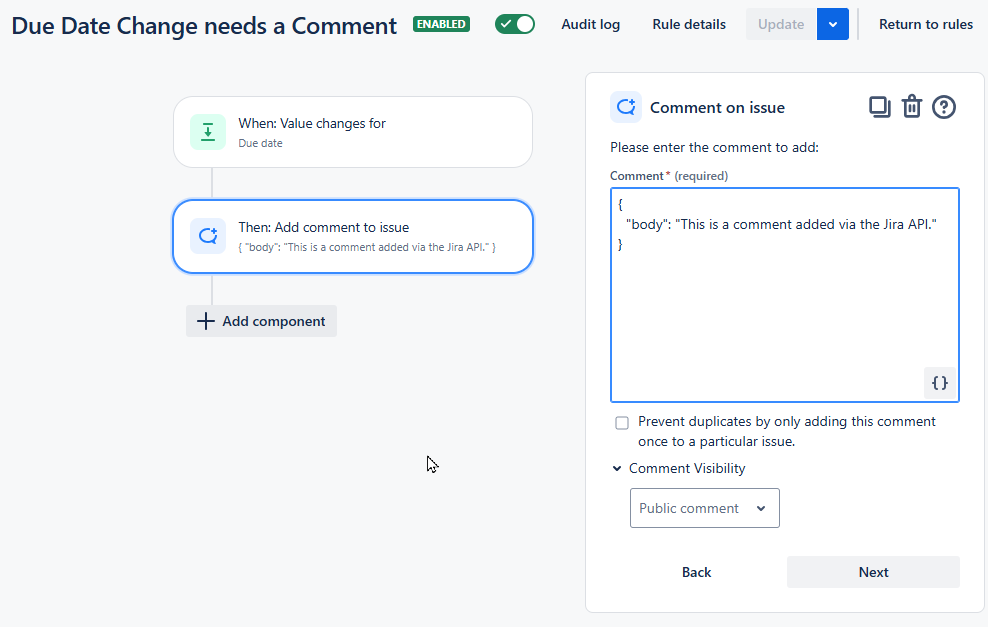Open help for Comment on issue
This screenshot has height=627, width=988.
(944, 107)
